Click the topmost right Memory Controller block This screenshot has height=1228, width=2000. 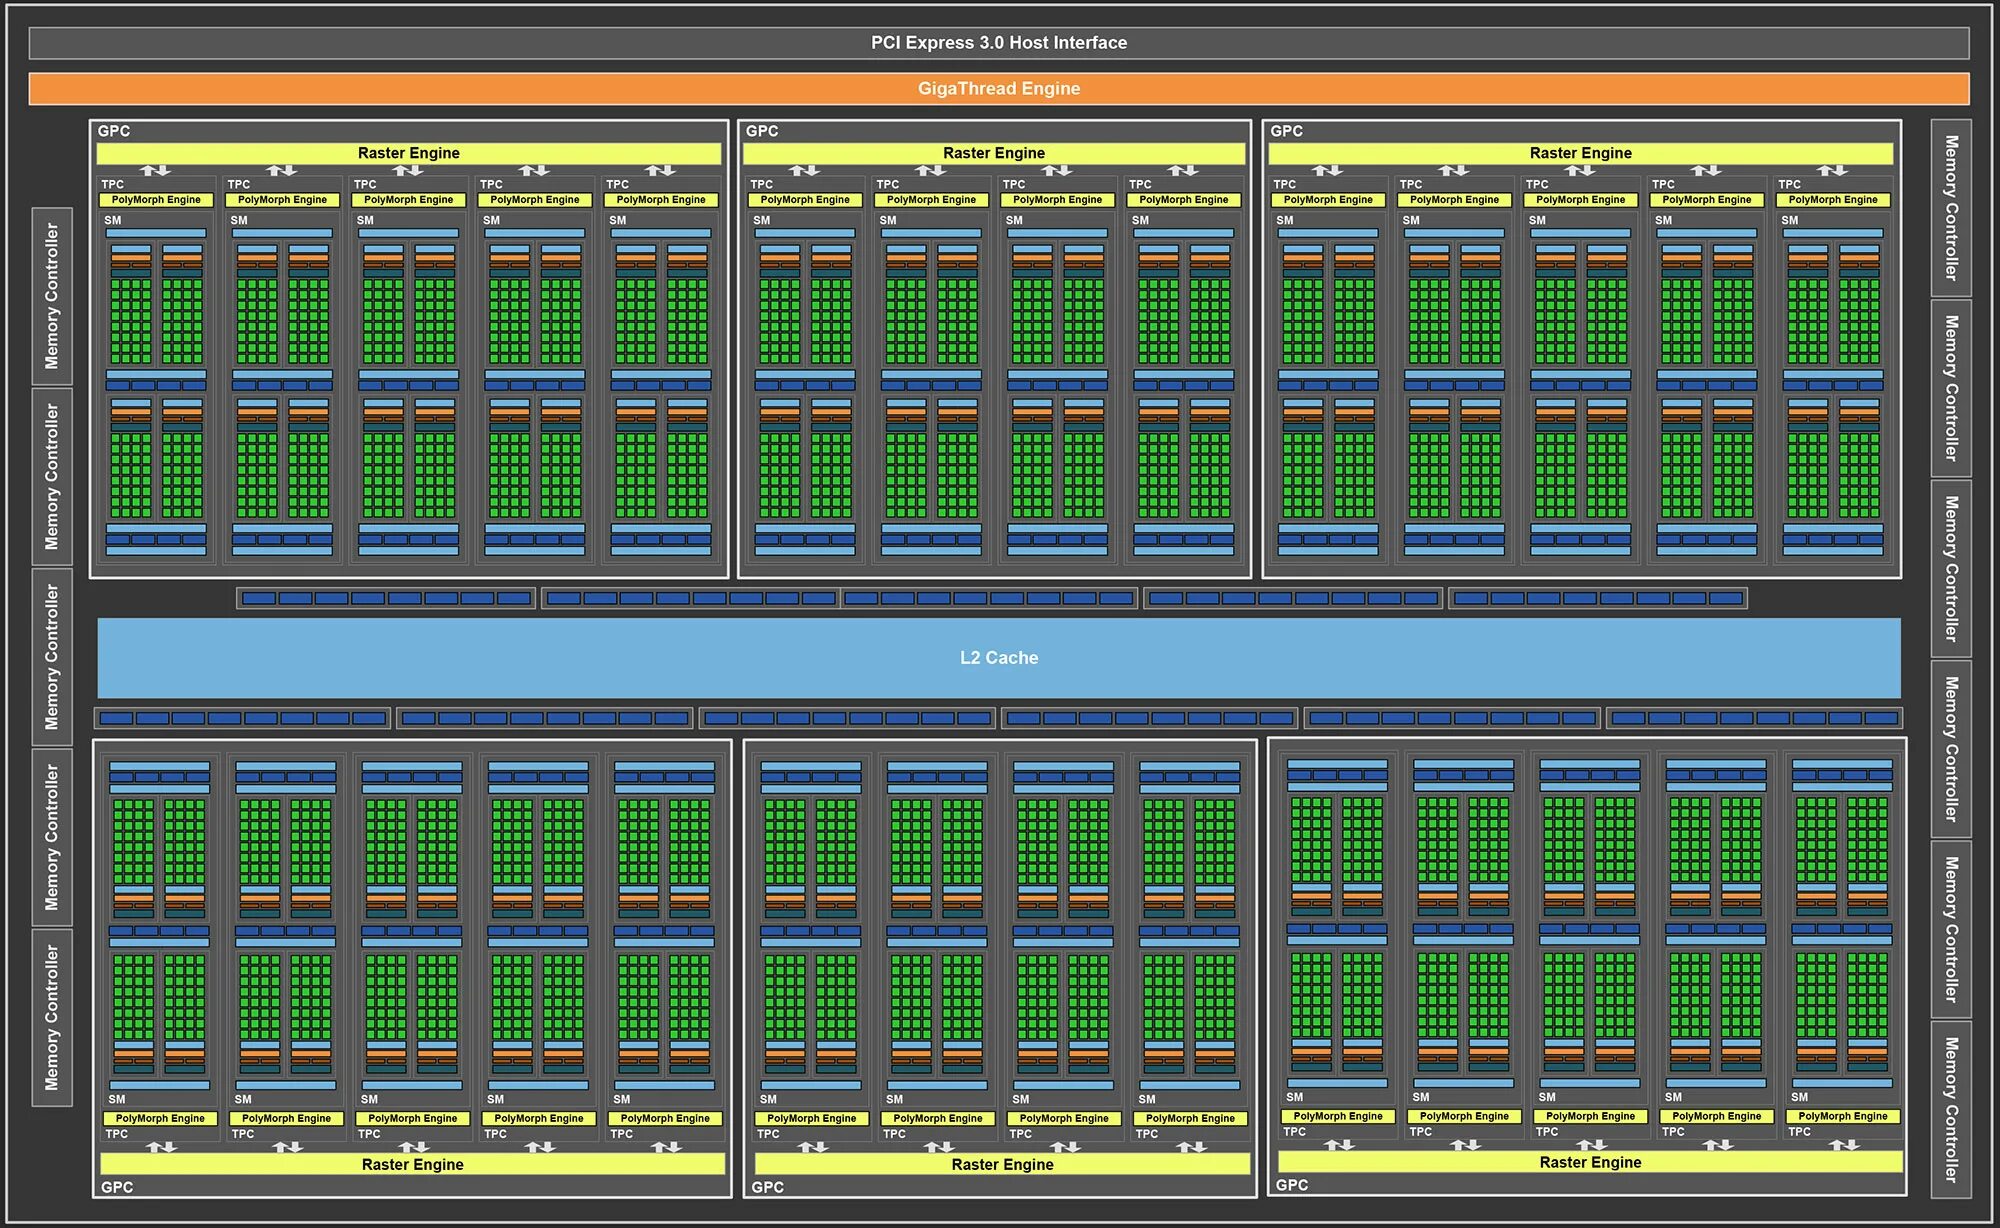pyautogui.click(x=1951, y=208)
